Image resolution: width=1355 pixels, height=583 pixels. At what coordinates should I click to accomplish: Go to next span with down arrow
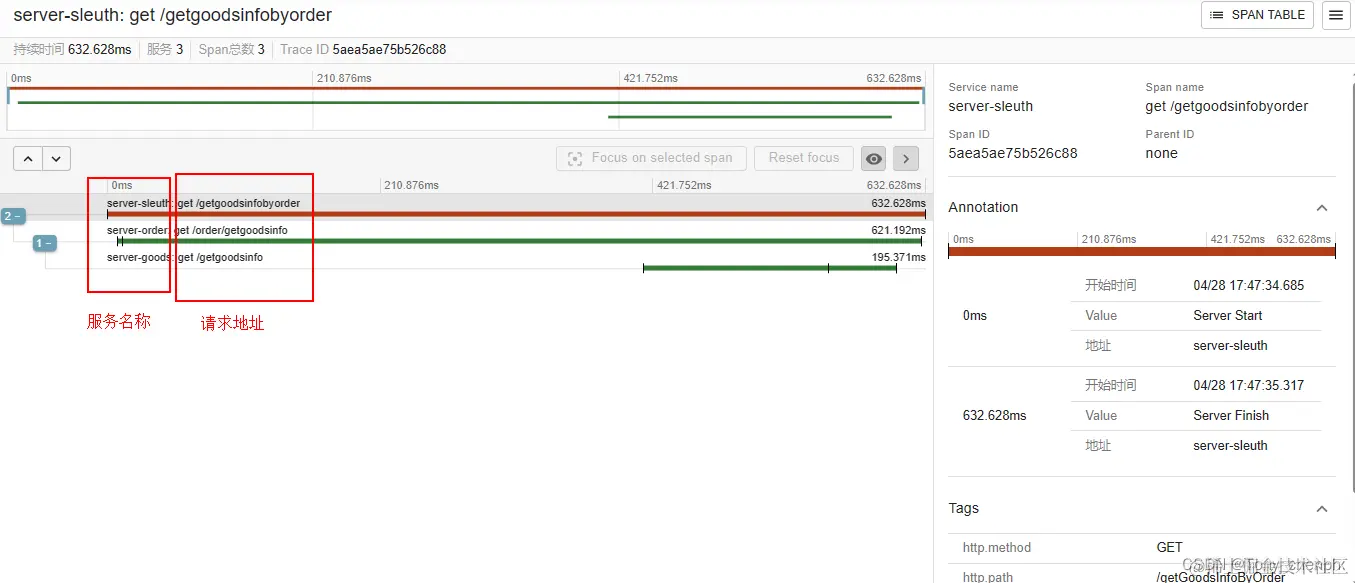tap(56, 158)
